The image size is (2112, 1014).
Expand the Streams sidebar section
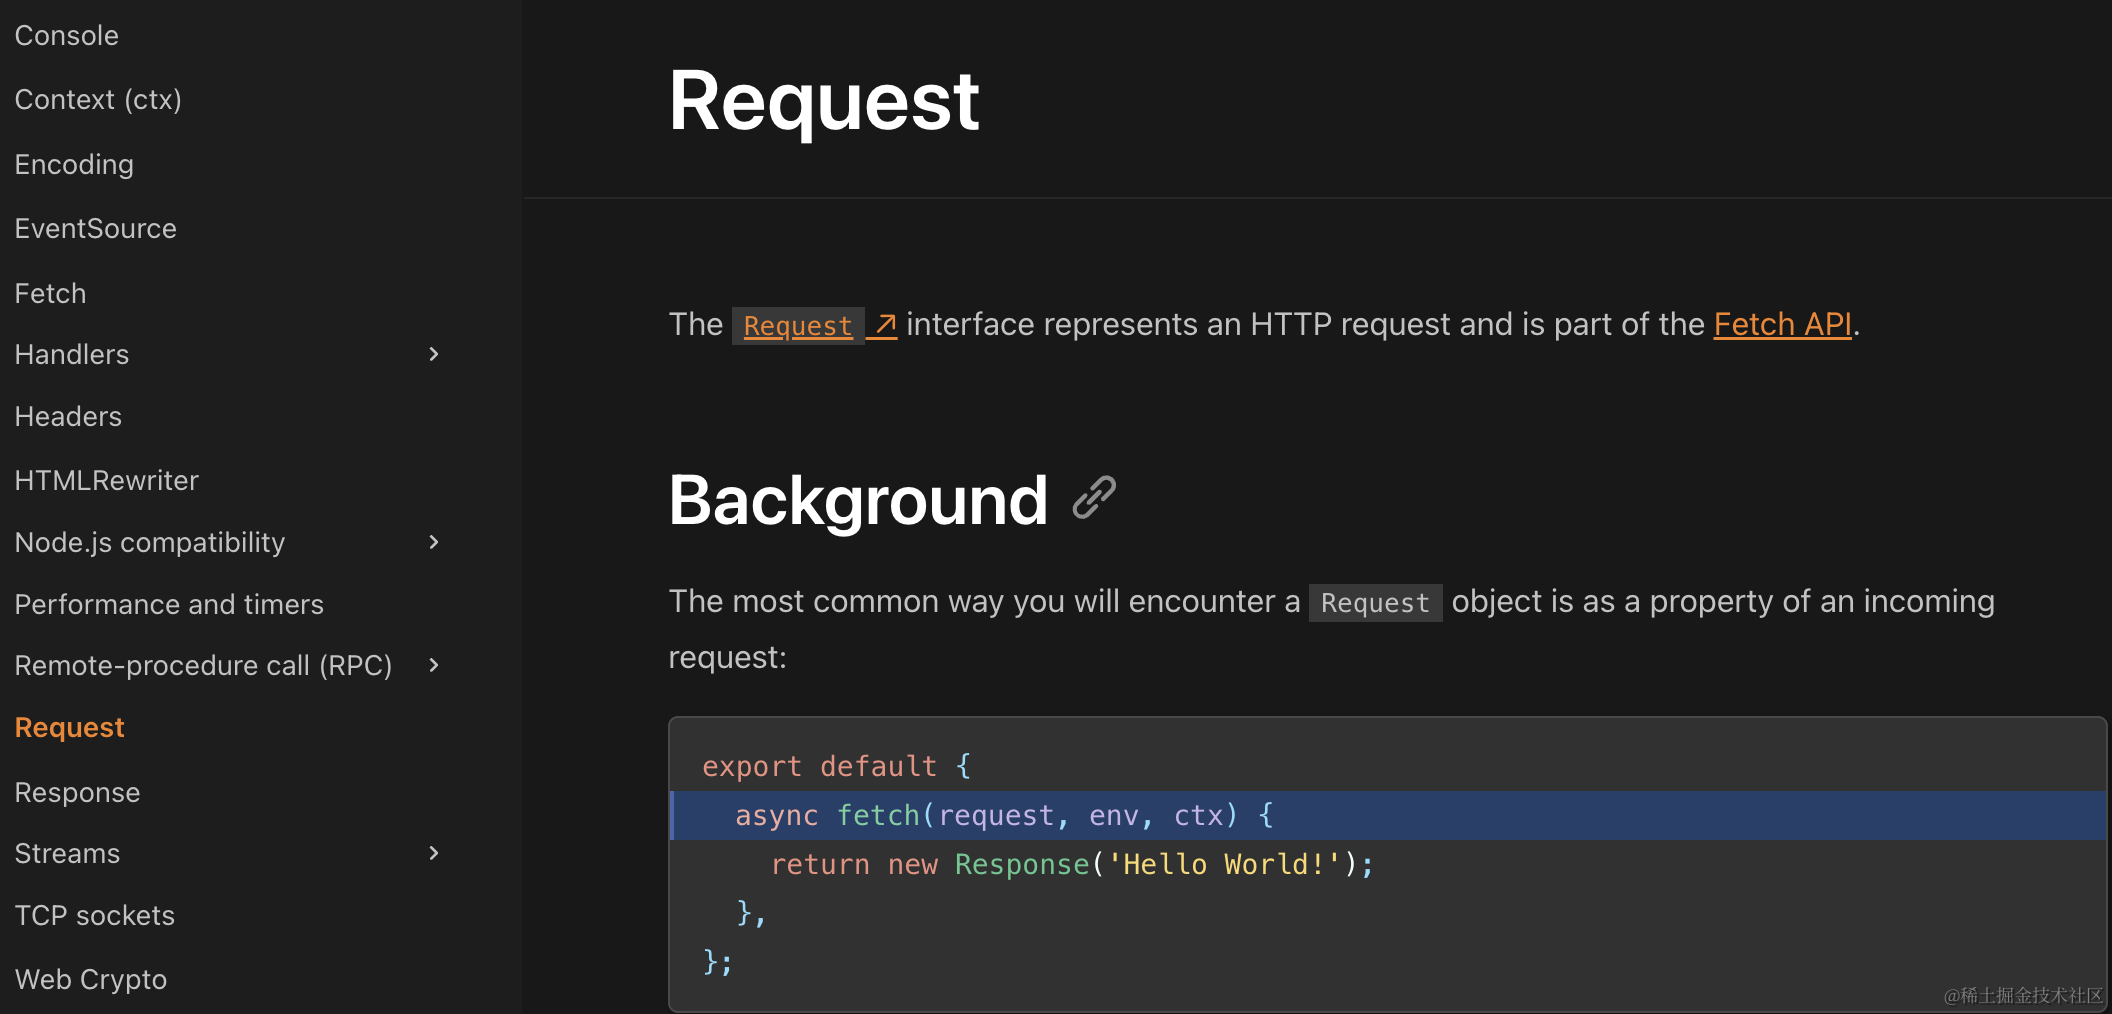click(434, 853)
